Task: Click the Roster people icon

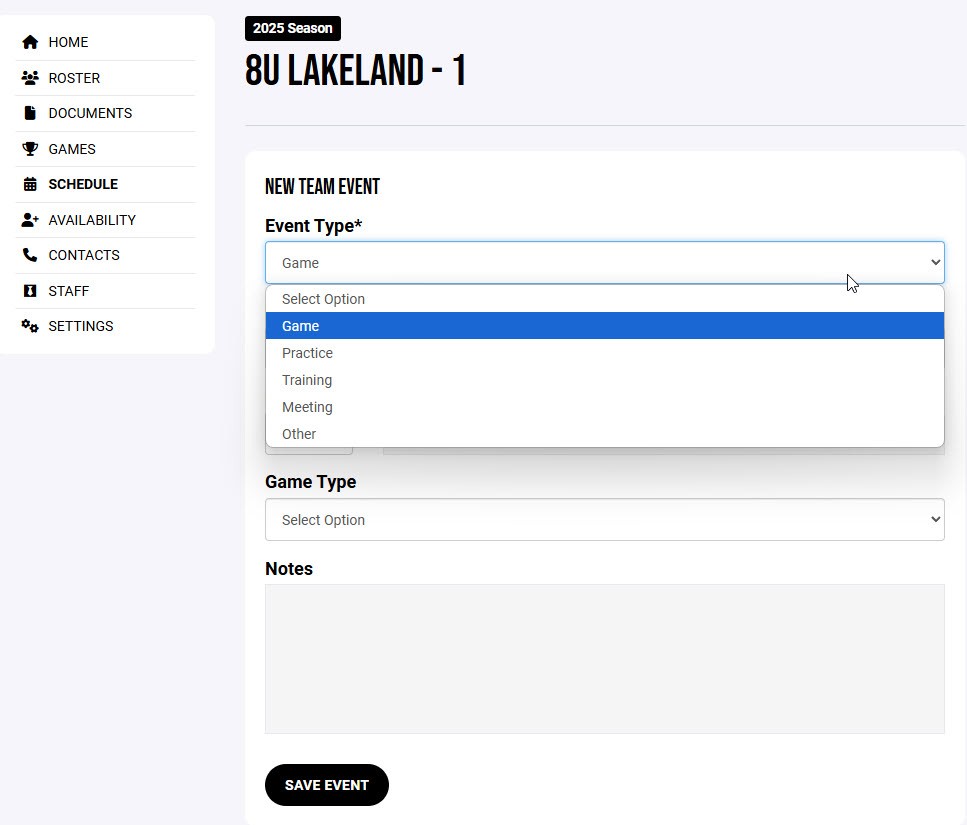Action: (30, 78)
